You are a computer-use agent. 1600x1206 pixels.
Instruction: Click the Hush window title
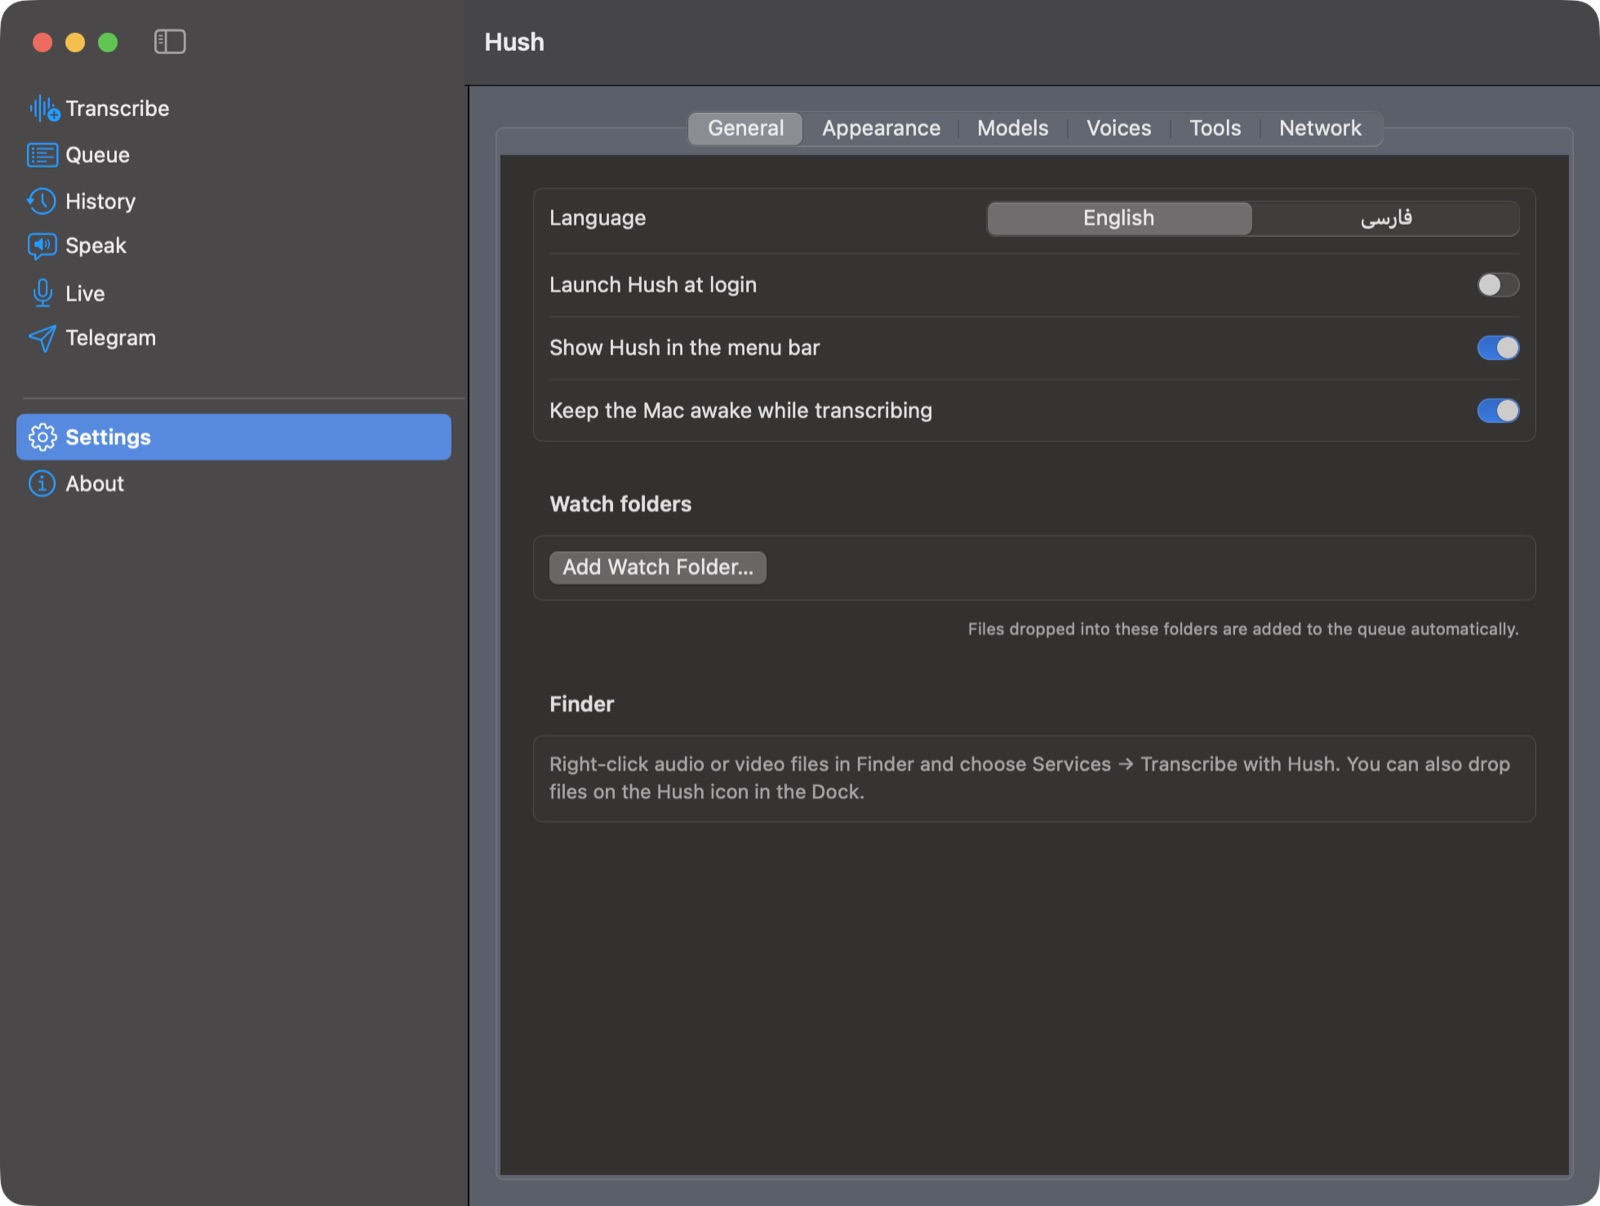[514, 42]
